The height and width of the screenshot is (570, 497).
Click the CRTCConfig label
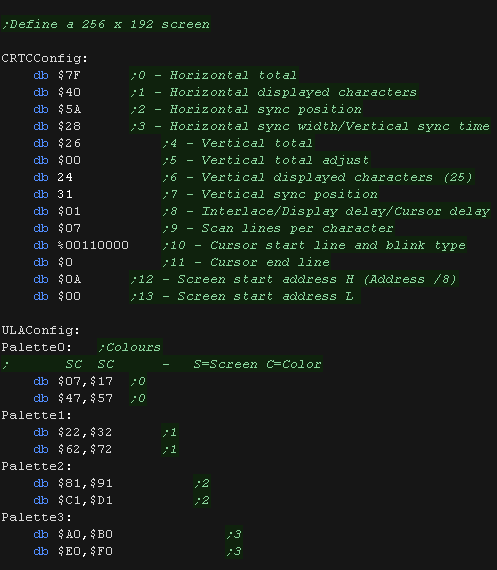pyautogui.click(x=44, y=58)
